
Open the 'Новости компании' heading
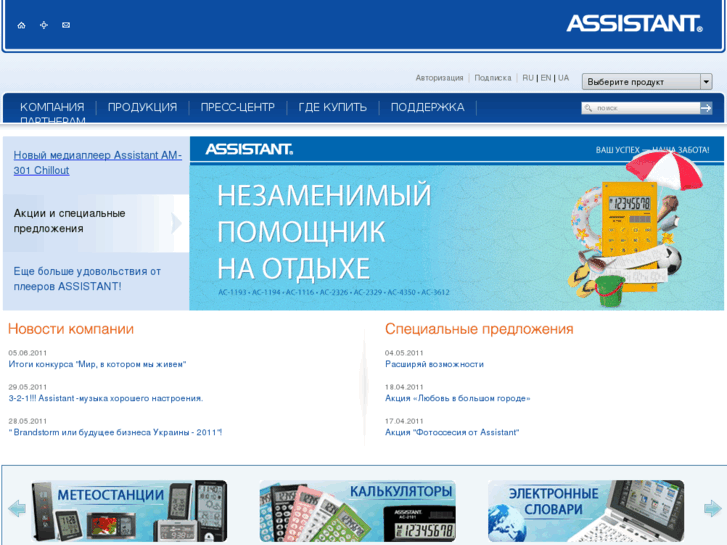coord(70,329)
